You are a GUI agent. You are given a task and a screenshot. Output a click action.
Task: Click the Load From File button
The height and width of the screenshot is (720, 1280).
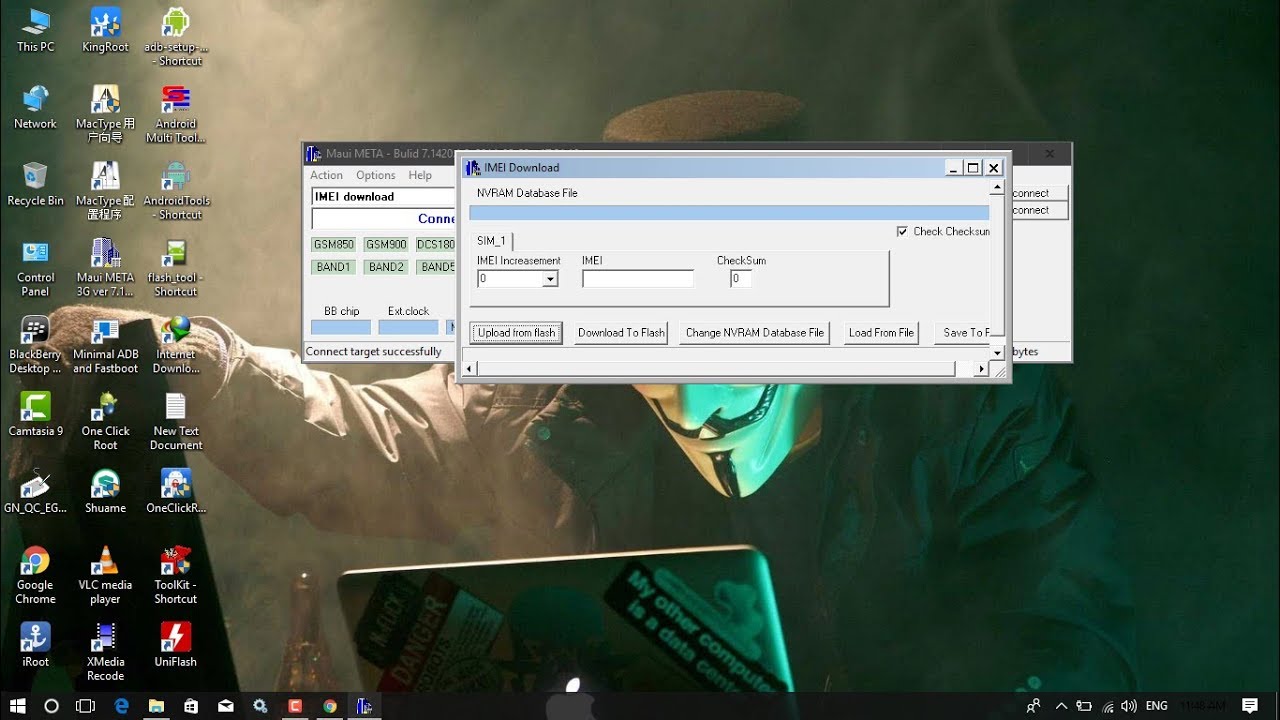[881, 333]
